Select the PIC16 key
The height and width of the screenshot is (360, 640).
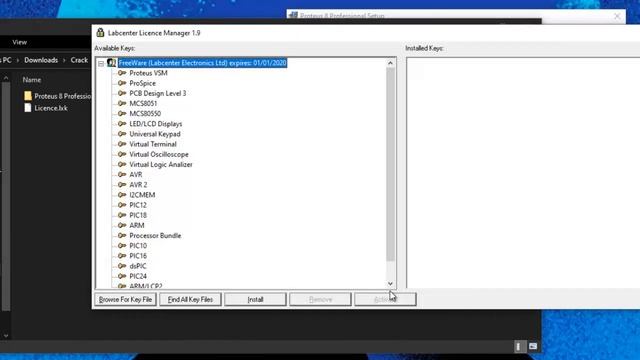tap(138, 256)
